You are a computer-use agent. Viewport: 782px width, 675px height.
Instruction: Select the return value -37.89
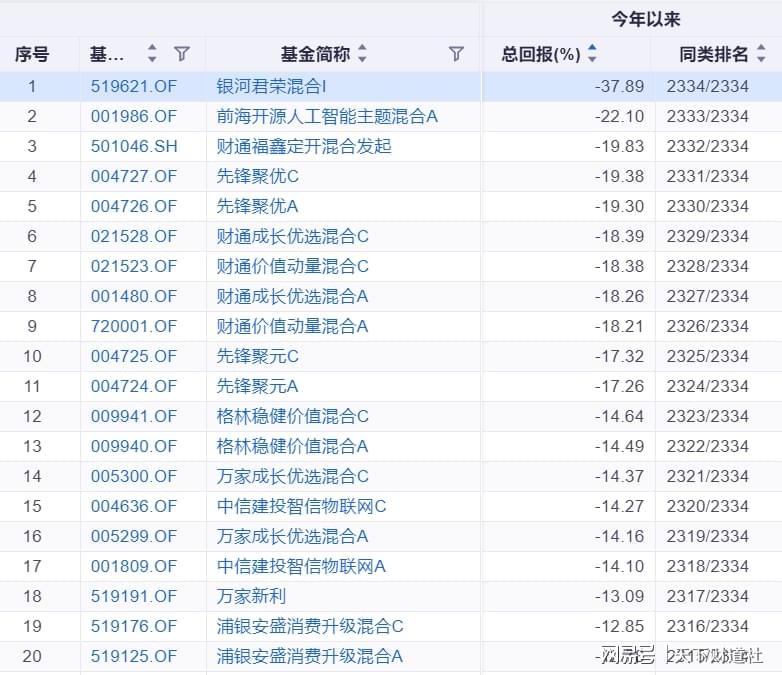[619, 86]
